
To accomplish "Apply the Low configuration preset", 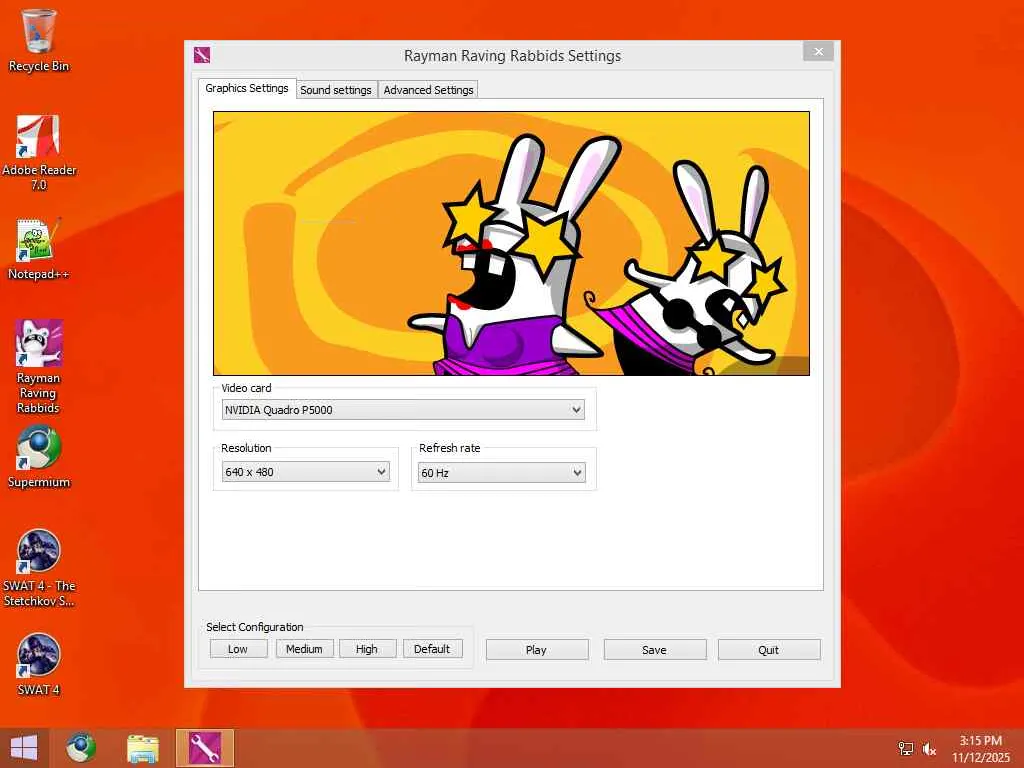I will (x=238, y=649).
